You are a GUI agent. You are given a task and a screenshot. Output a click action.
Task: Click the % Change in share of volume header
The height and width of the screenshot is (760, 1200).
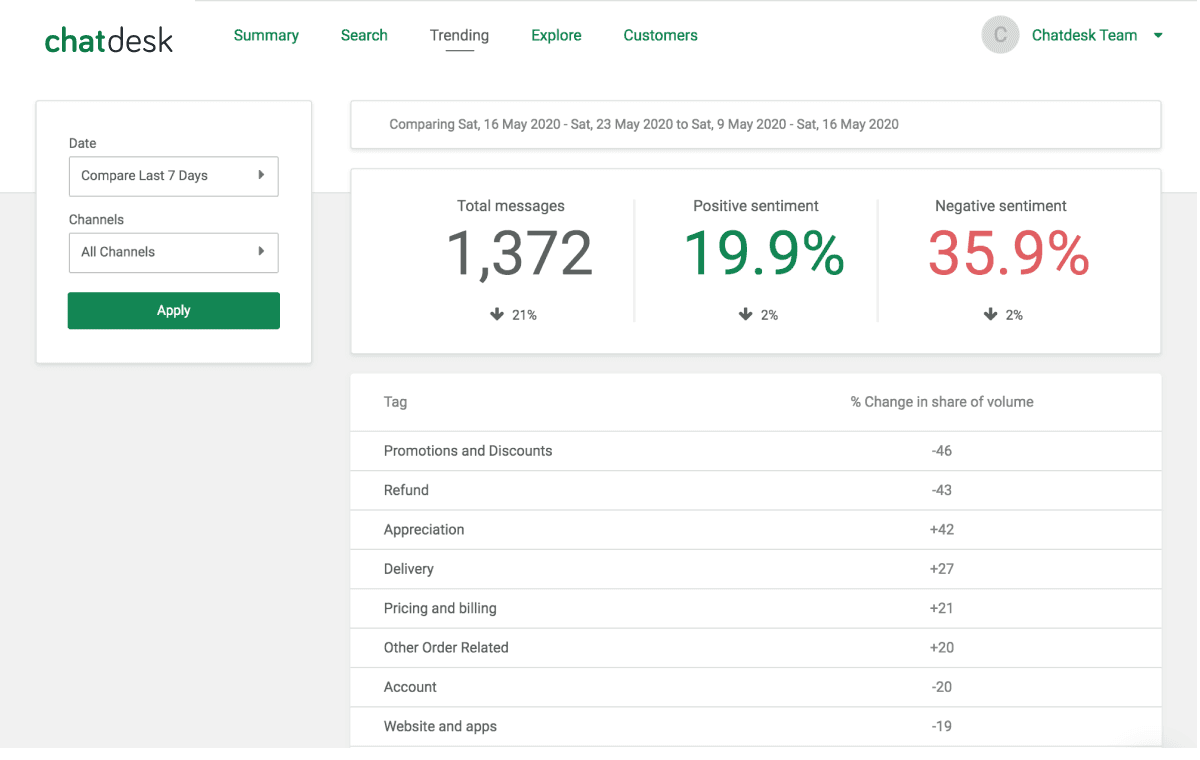click(940, 402)
